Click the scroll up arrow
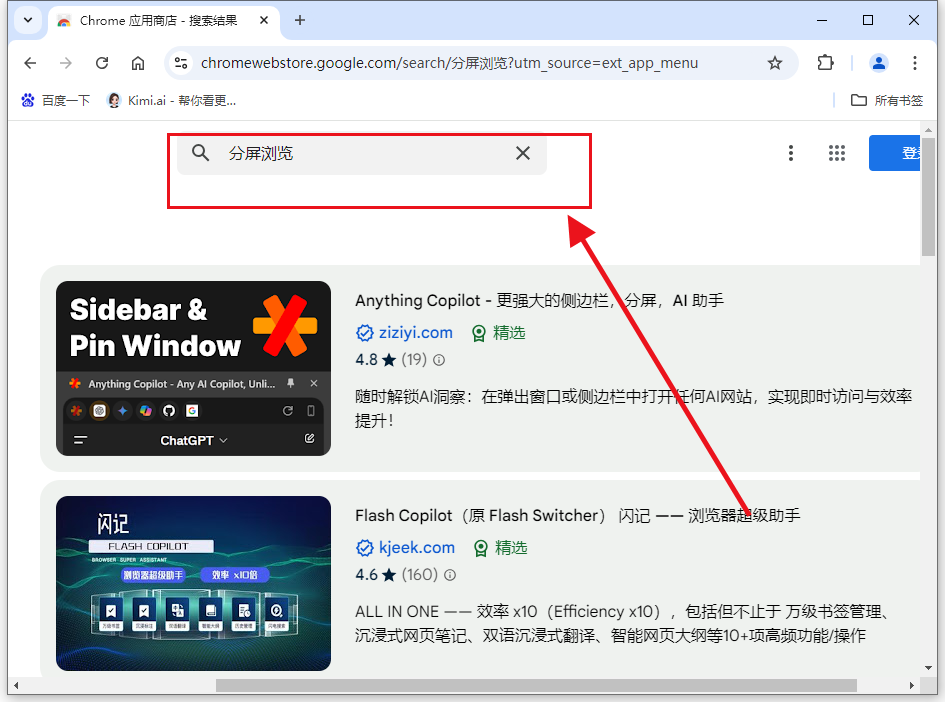945x702 pixels. click(928, 130)
